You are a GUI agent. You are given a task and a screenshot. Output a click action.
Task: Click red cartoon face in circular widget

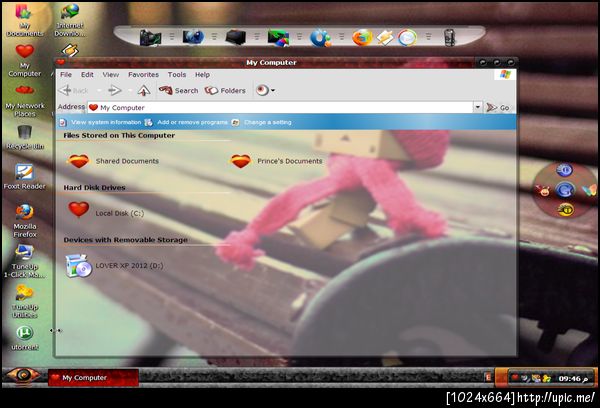click(543, 190)
